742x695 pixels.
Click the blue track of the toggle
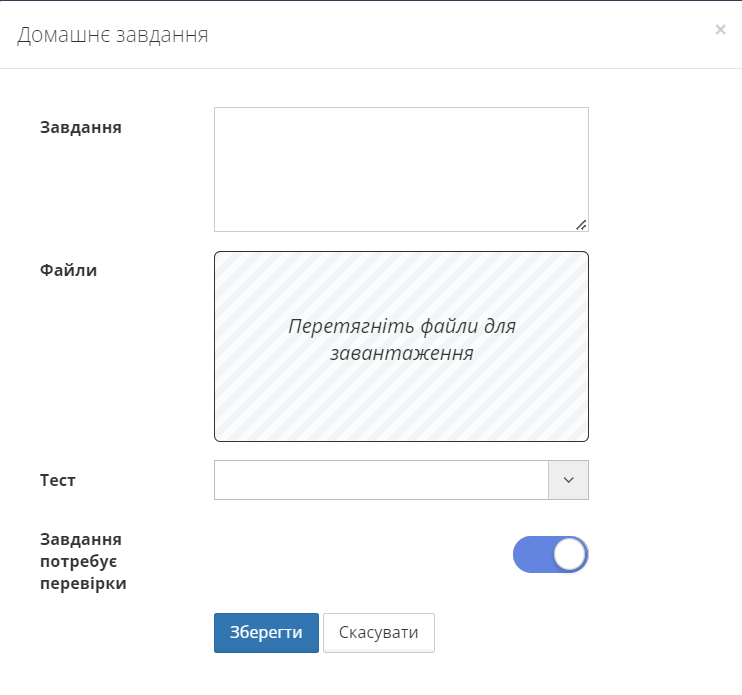(x=531, y=555)
